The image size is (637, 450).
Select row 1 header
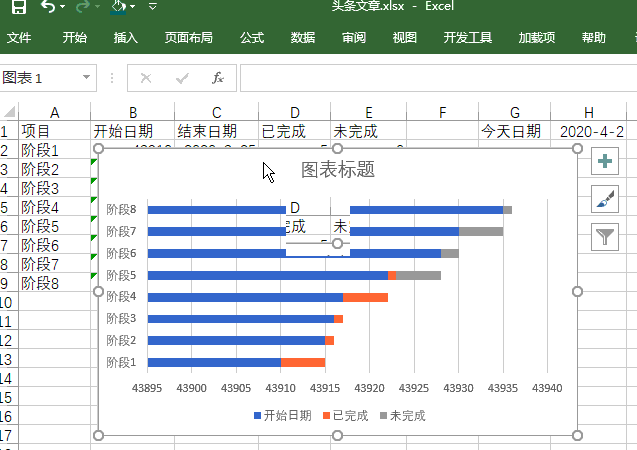pos(9,131)
